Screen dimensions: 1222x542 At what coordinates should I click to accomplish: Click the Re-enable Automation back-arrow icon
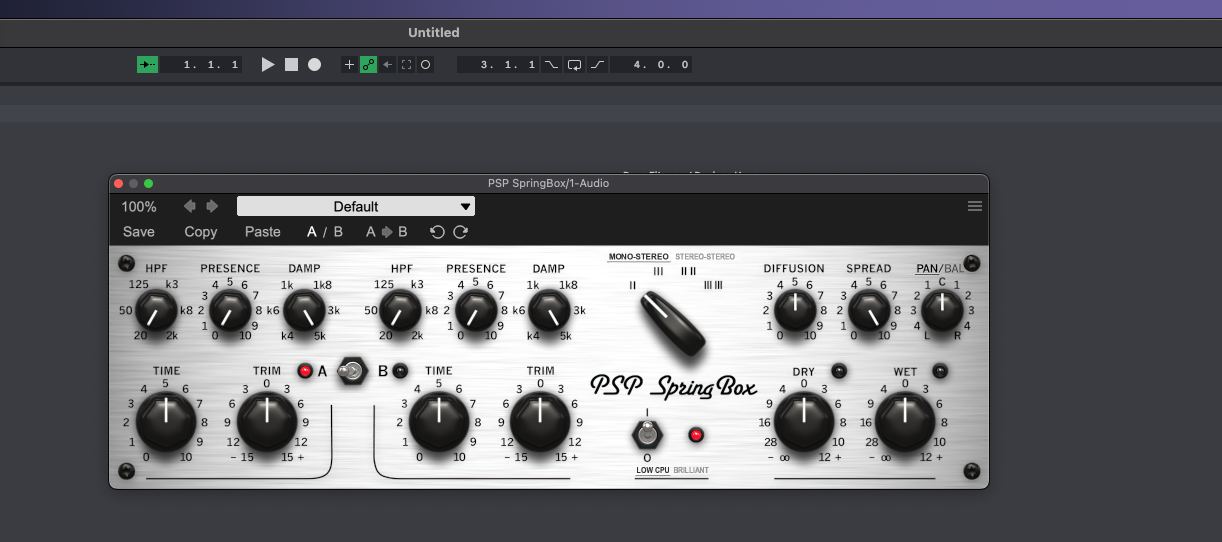coord(387,64)
